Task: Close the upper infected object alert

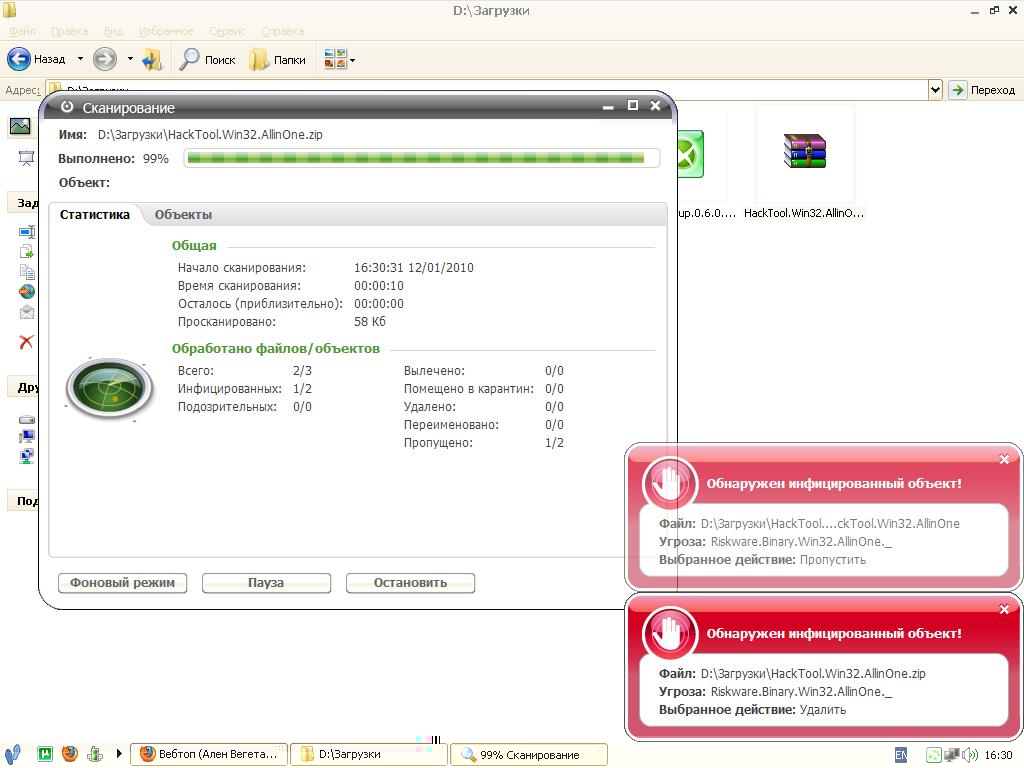Action: (1004, 460)
